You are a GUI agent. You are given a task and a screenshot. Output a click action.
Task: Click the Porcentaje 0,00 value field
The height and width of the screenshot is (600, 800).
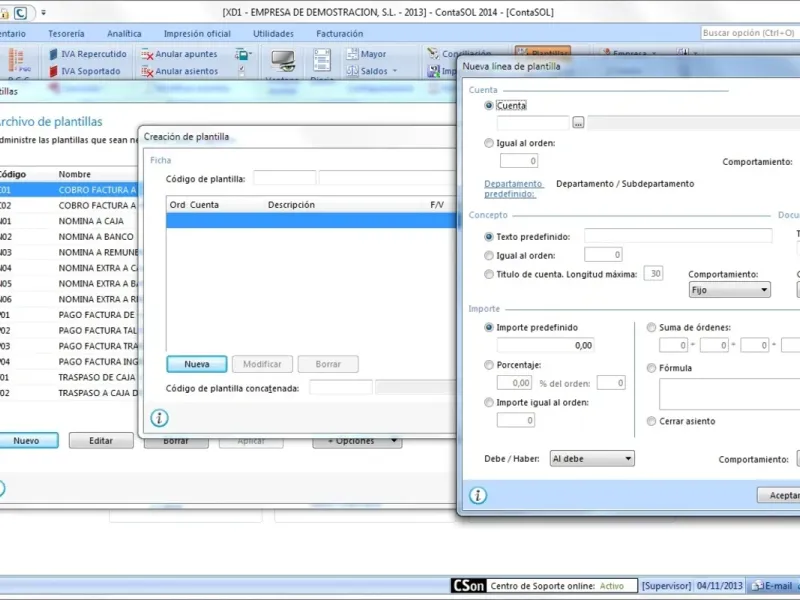pos(515,383)
